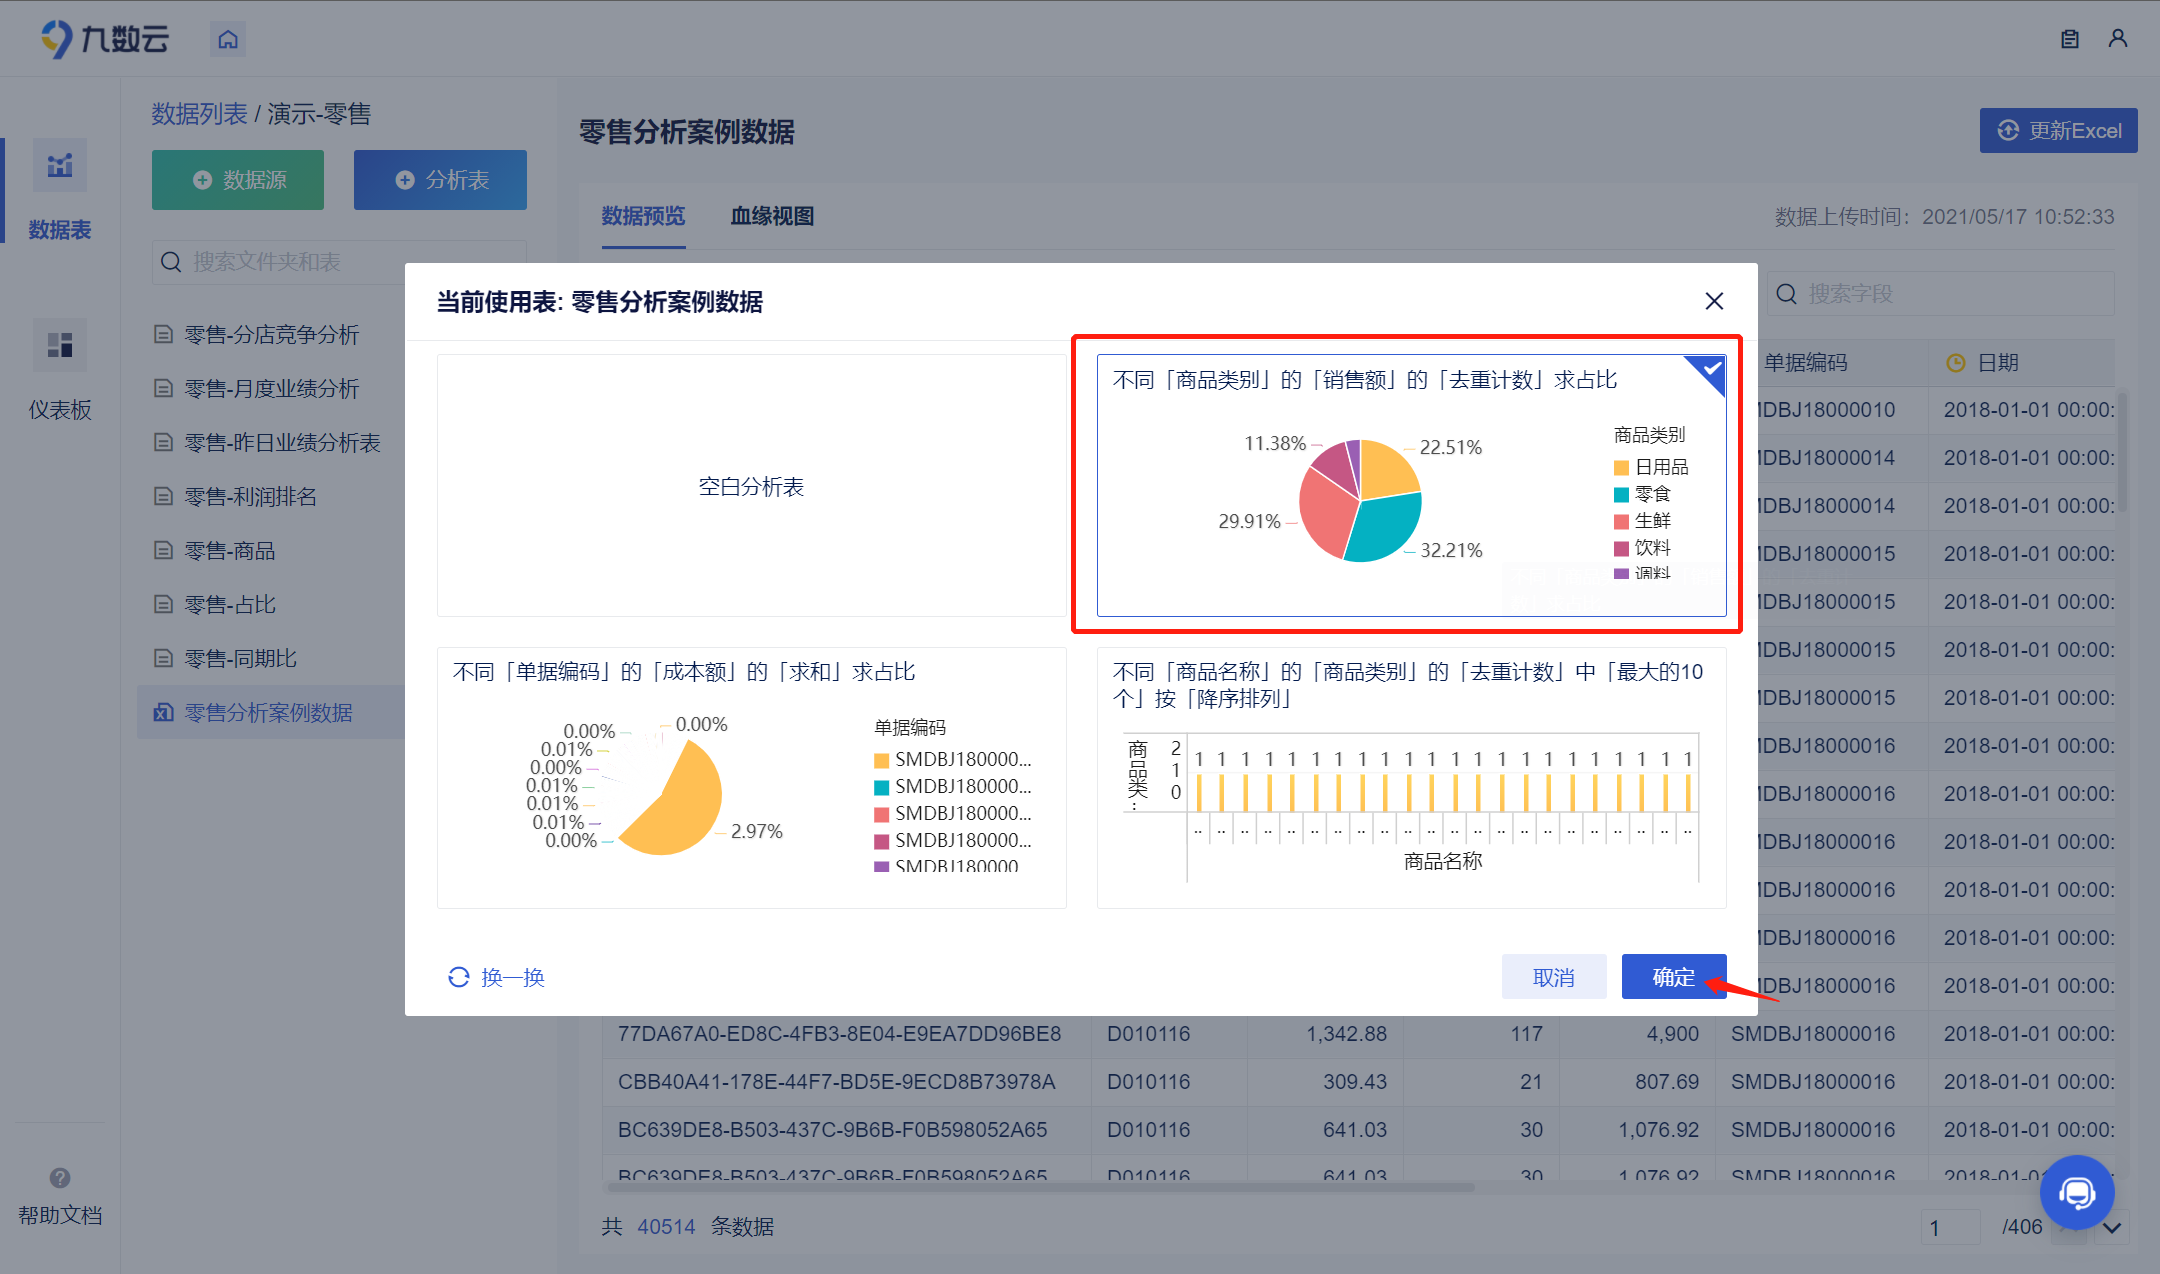Open the 零售-利润排名 table
The height and width of the screenshot is (1274, 2160).
pyautogui.click(x=250, y=497)
